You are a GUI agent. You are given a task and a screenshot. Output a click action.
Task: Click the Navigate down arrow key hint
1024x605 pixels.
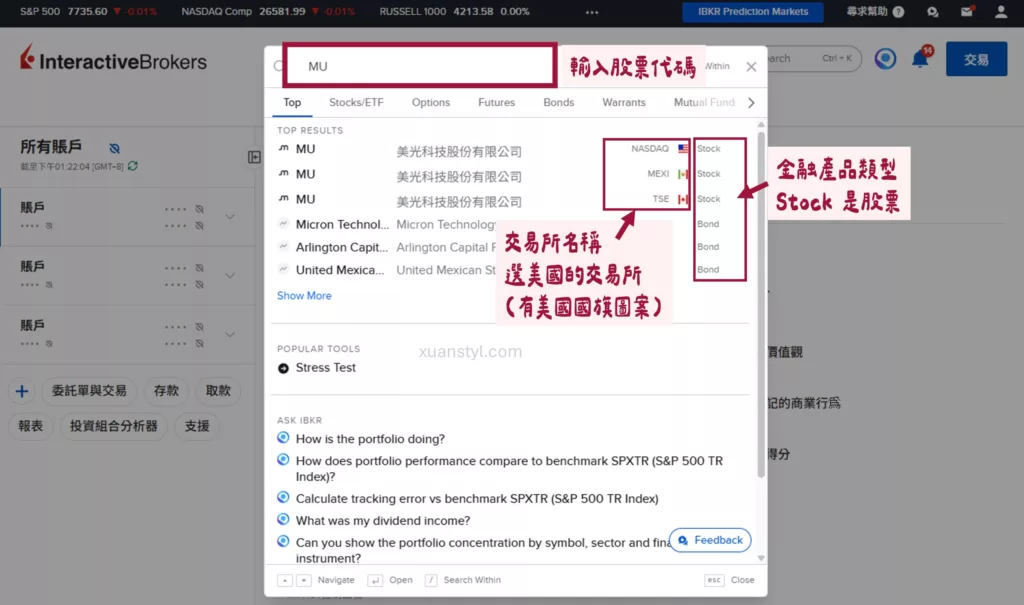click(304, 580)
